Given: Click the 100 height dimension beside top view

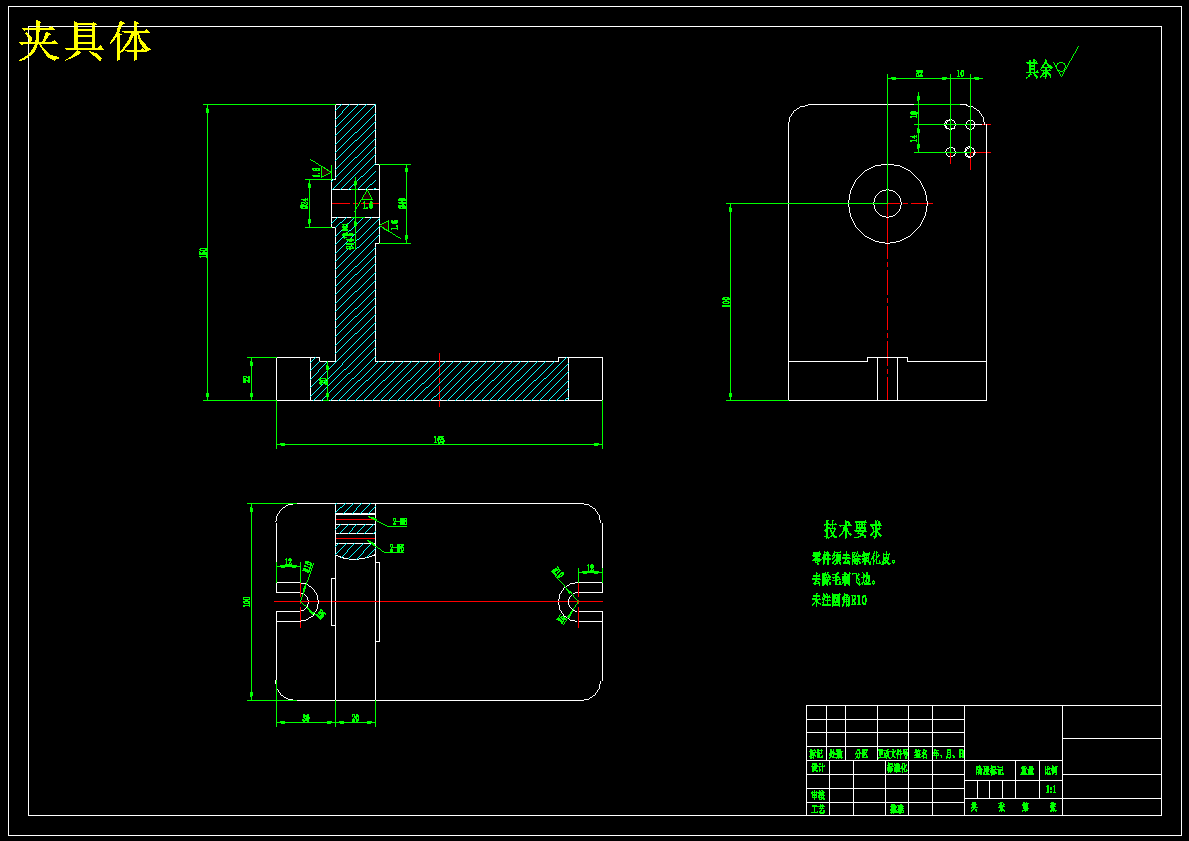Looking at the screenshot, I should [x=246, y=601].
